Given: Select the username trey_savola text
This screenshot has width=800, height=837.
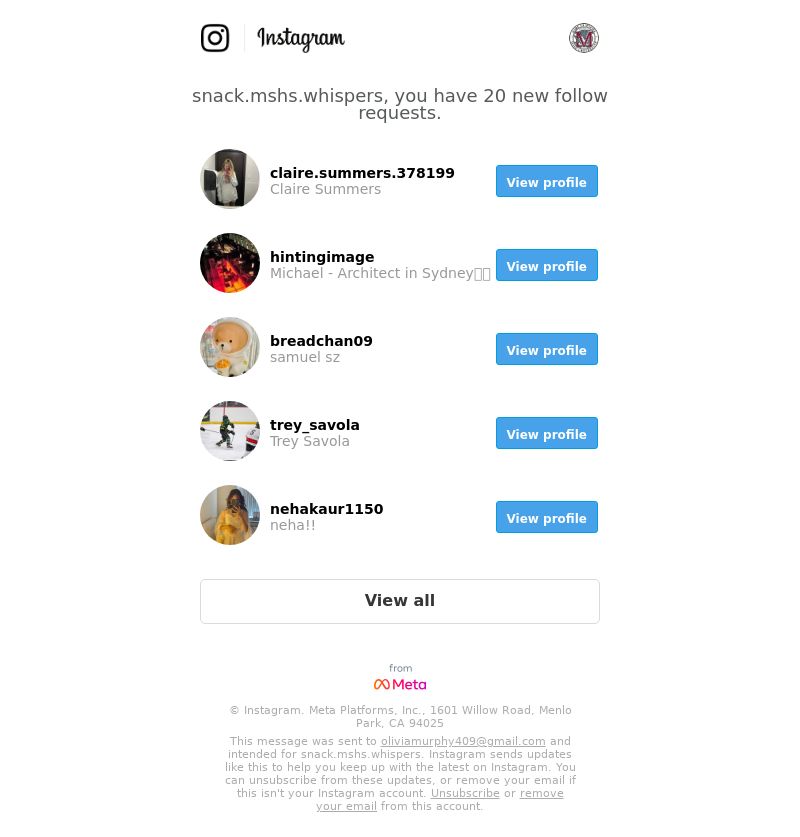Looking at the screenshot, I should (x=314, y=425).
